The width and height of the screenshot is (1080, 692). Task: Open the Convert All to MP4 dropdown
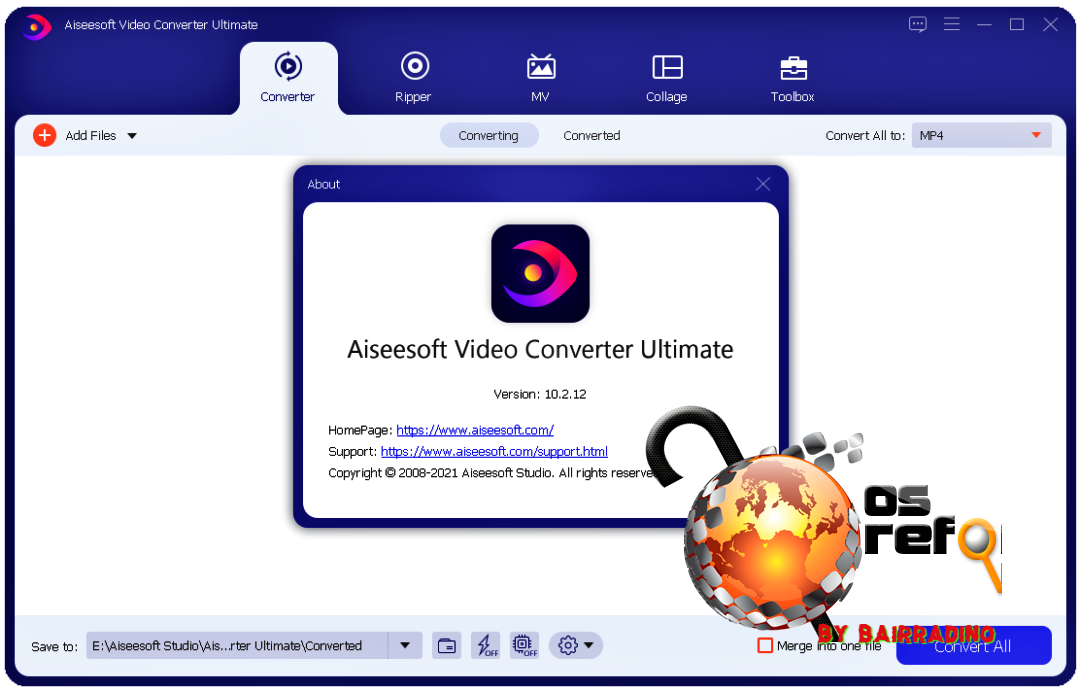982,136
